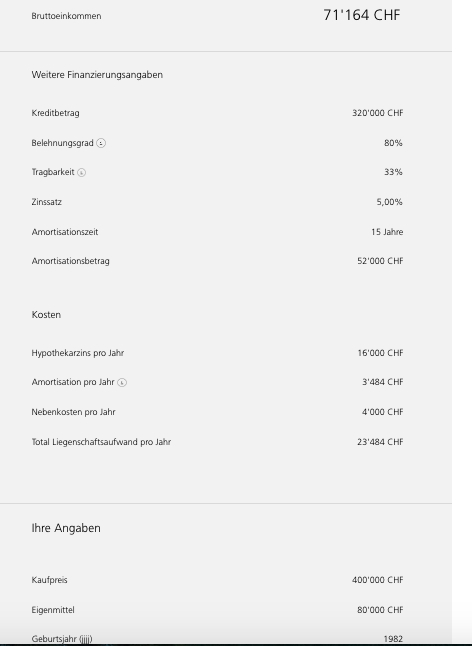Select the Zinssatz value 5,00%
This screenshot has height=646, width=472.
389,202
